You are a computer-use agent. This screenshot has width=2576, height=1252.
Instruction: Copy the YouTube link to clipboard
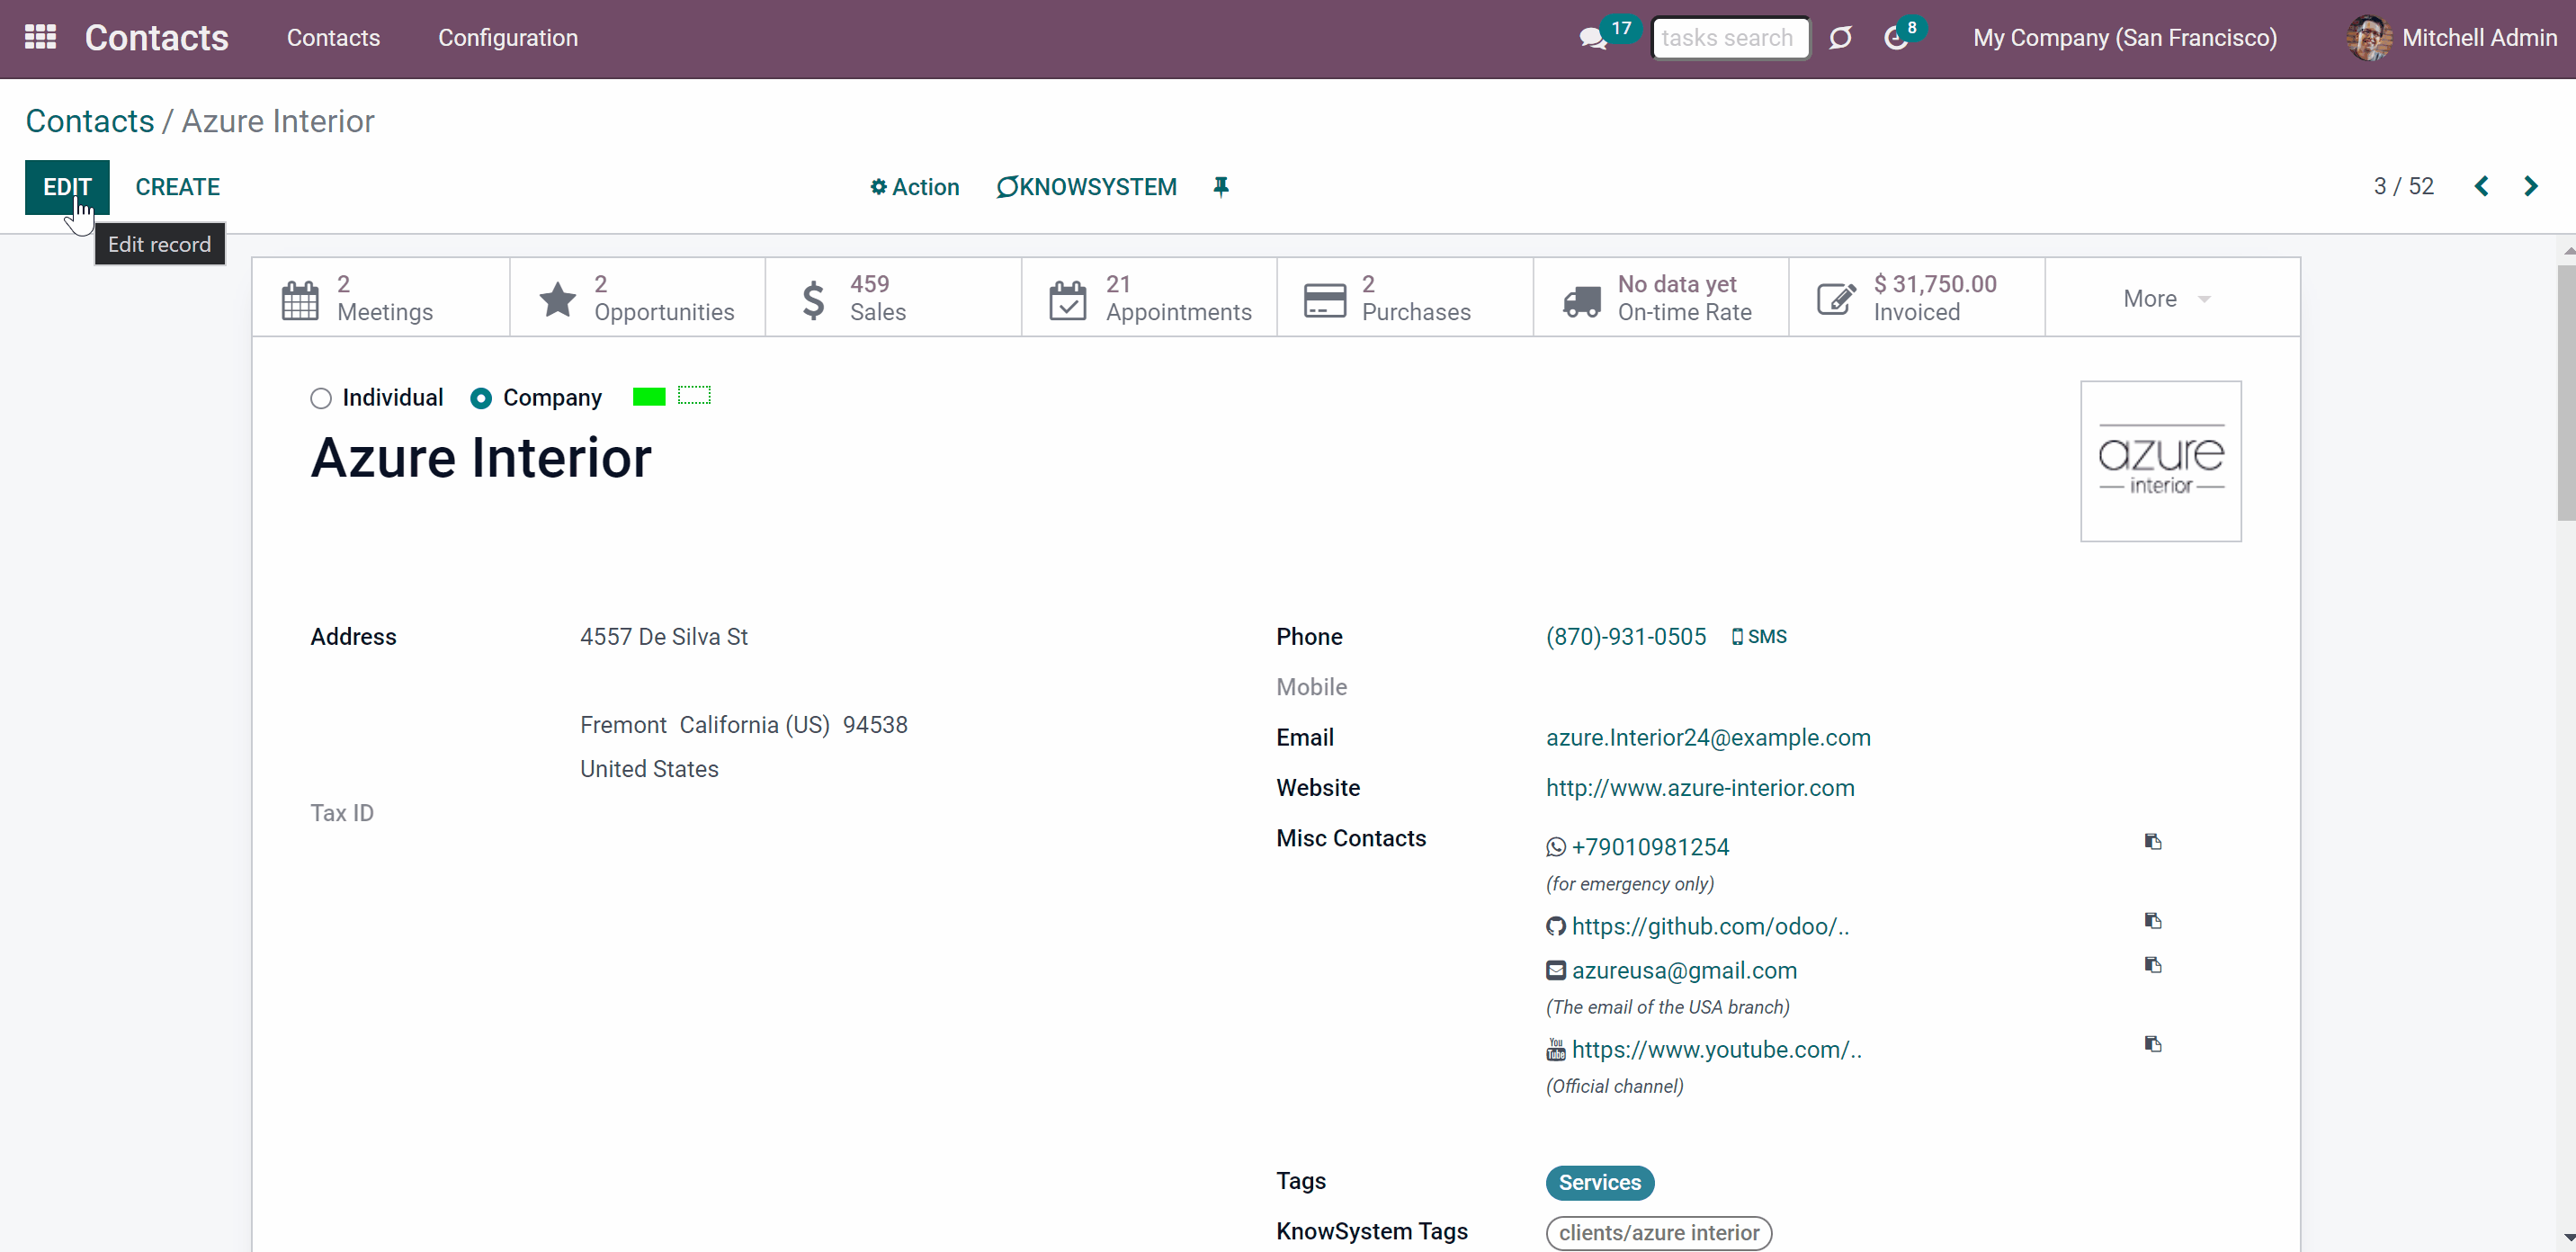point(2153,1044)
